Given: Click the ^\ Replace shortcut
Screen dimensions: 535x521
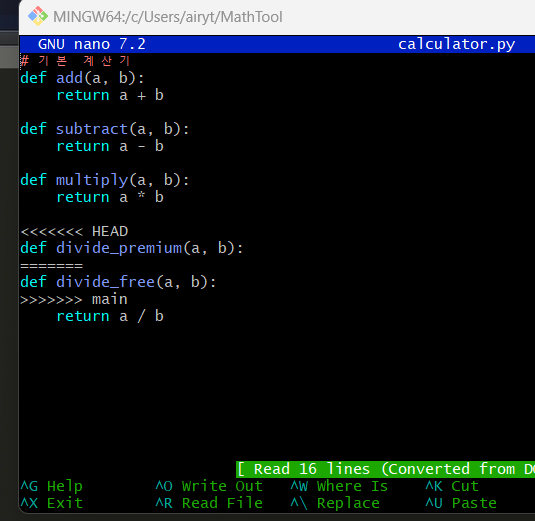Looking at the screenshot, I should click(335, 503).
